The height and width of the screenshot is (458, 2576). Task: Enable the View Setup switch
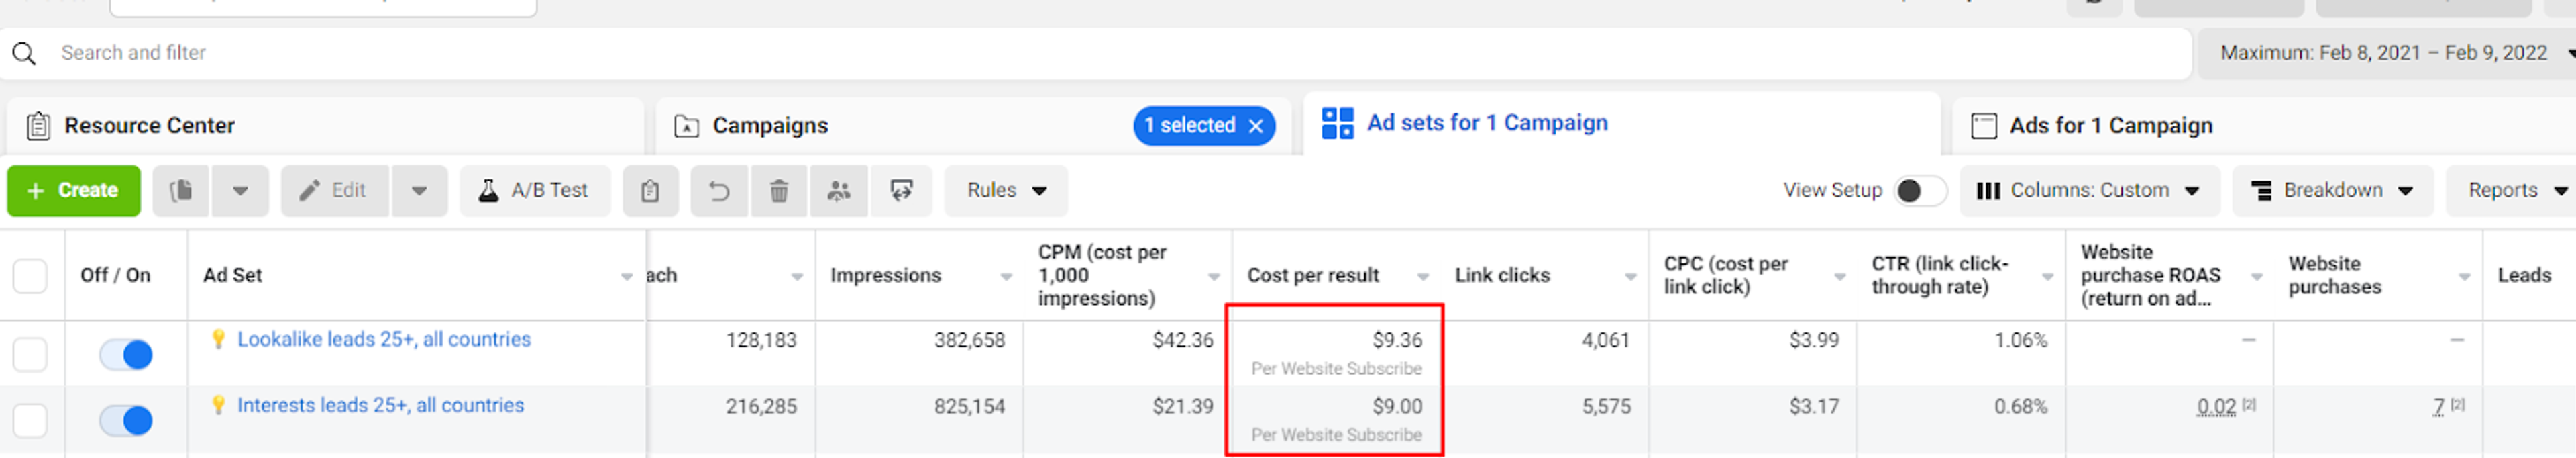(x=1919, y=190)
